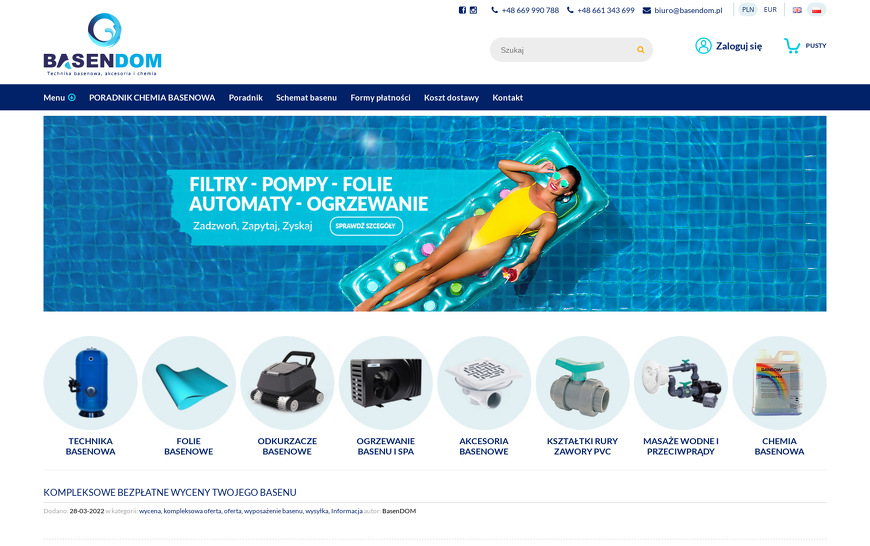Image resolution: width=870 pixels, height=546 pixels.
Task: Select the Polish flag language
Action: (816, 10)
